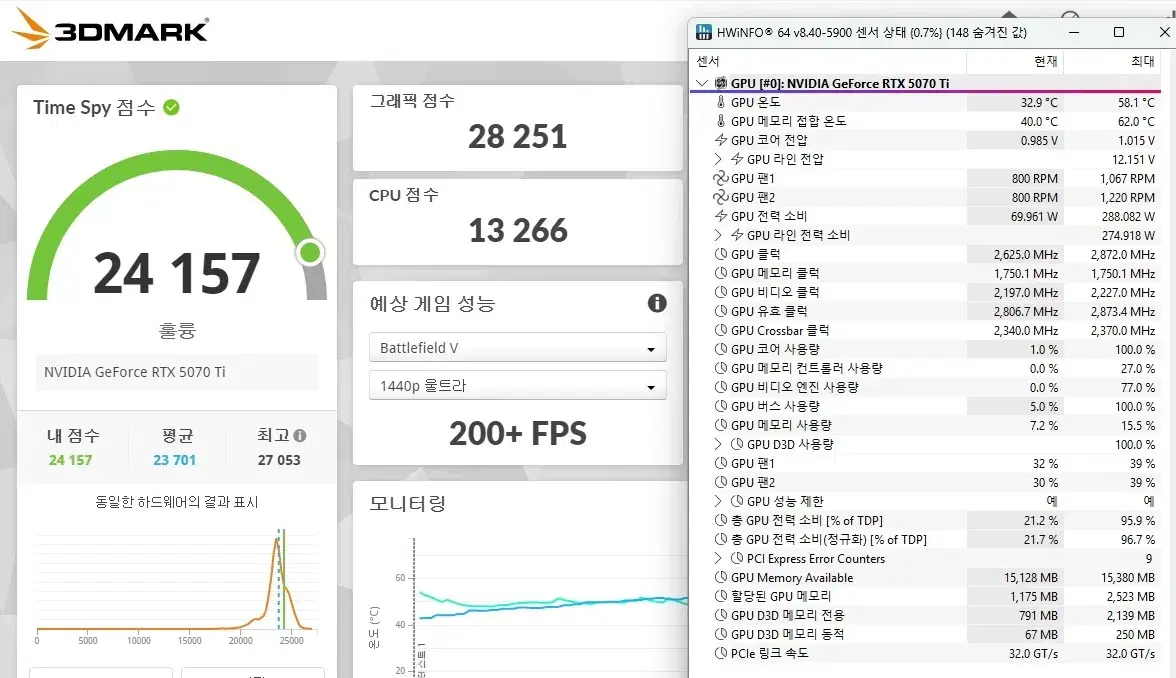The image size is (1176, 678).
Task: Click average score value 23 701
Action: [x=175, y=460]
